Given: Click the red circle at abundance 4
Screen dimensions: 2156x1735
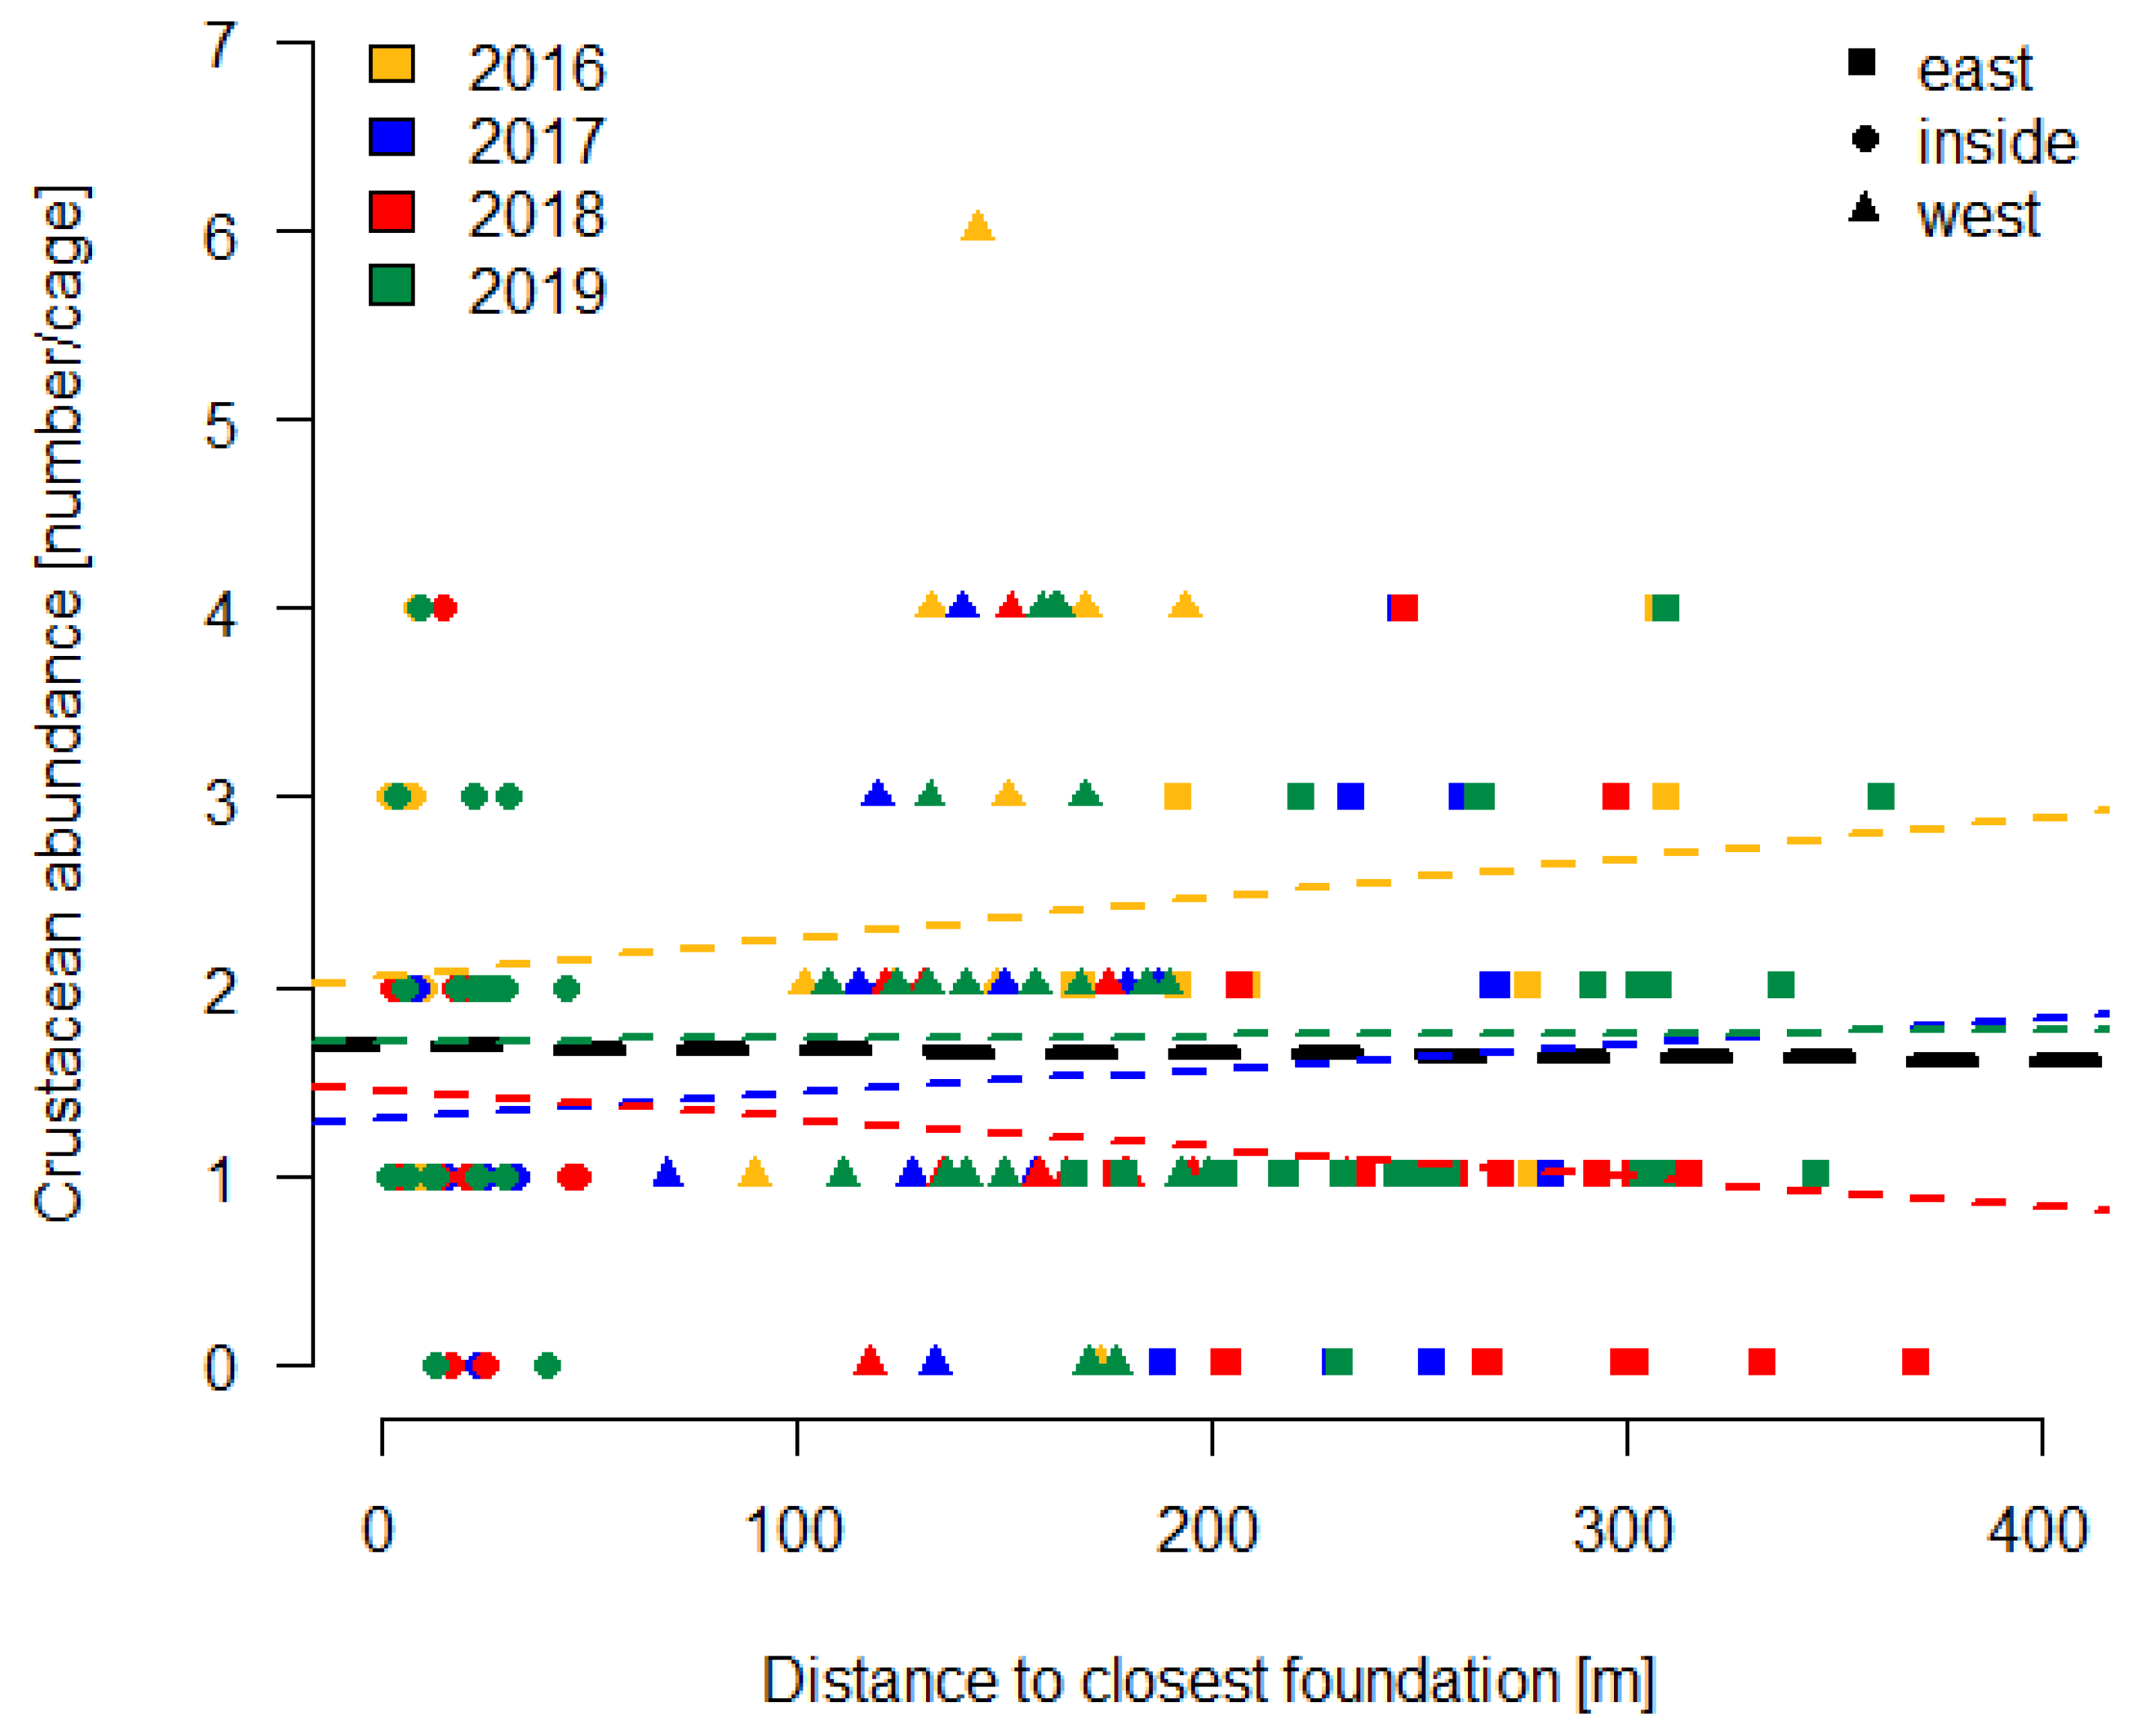Looking at the screenshot, I should pyautogui.click(x=445, y=607).
